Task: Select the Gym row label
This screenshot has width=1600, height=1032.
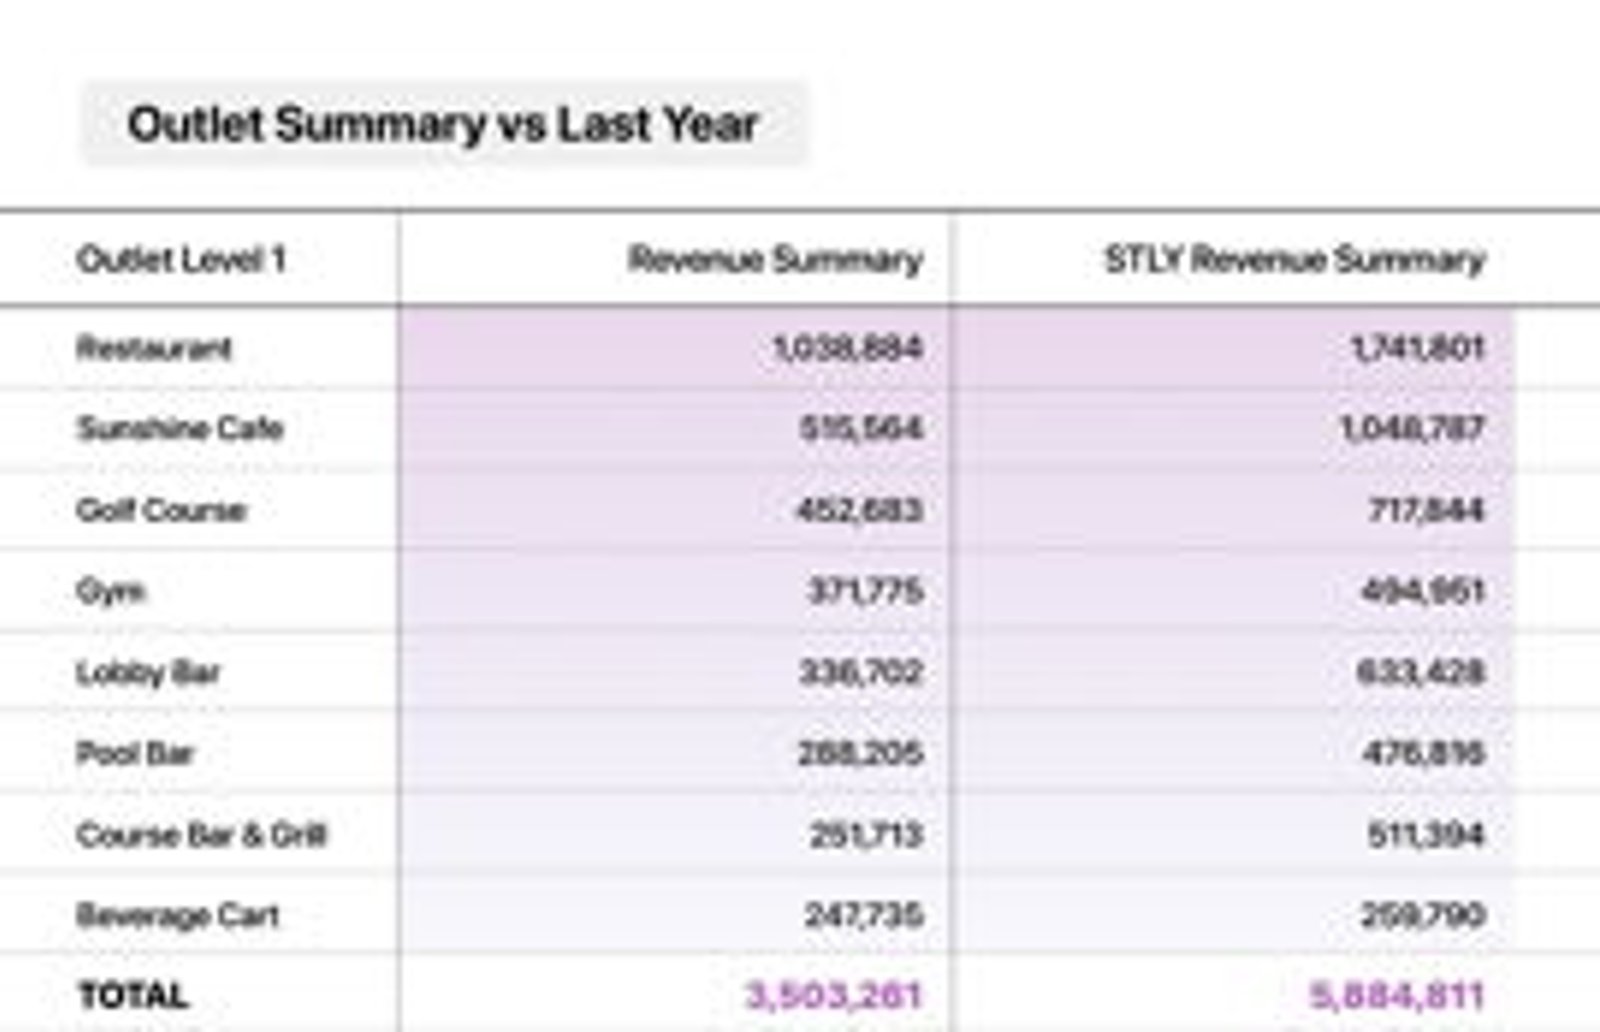Action: [110, 591]
